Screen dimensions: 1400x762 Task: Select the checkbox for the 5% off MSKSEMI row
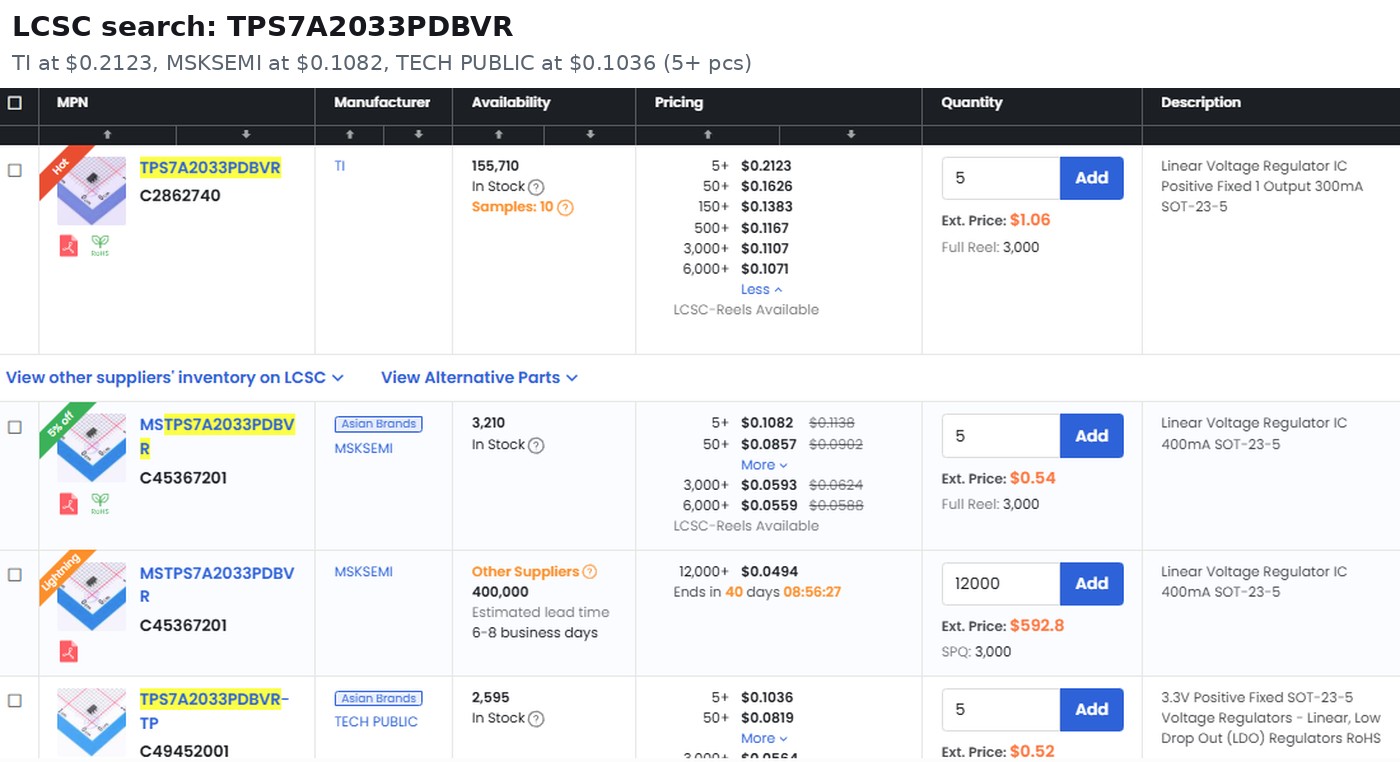coord(15,427)
